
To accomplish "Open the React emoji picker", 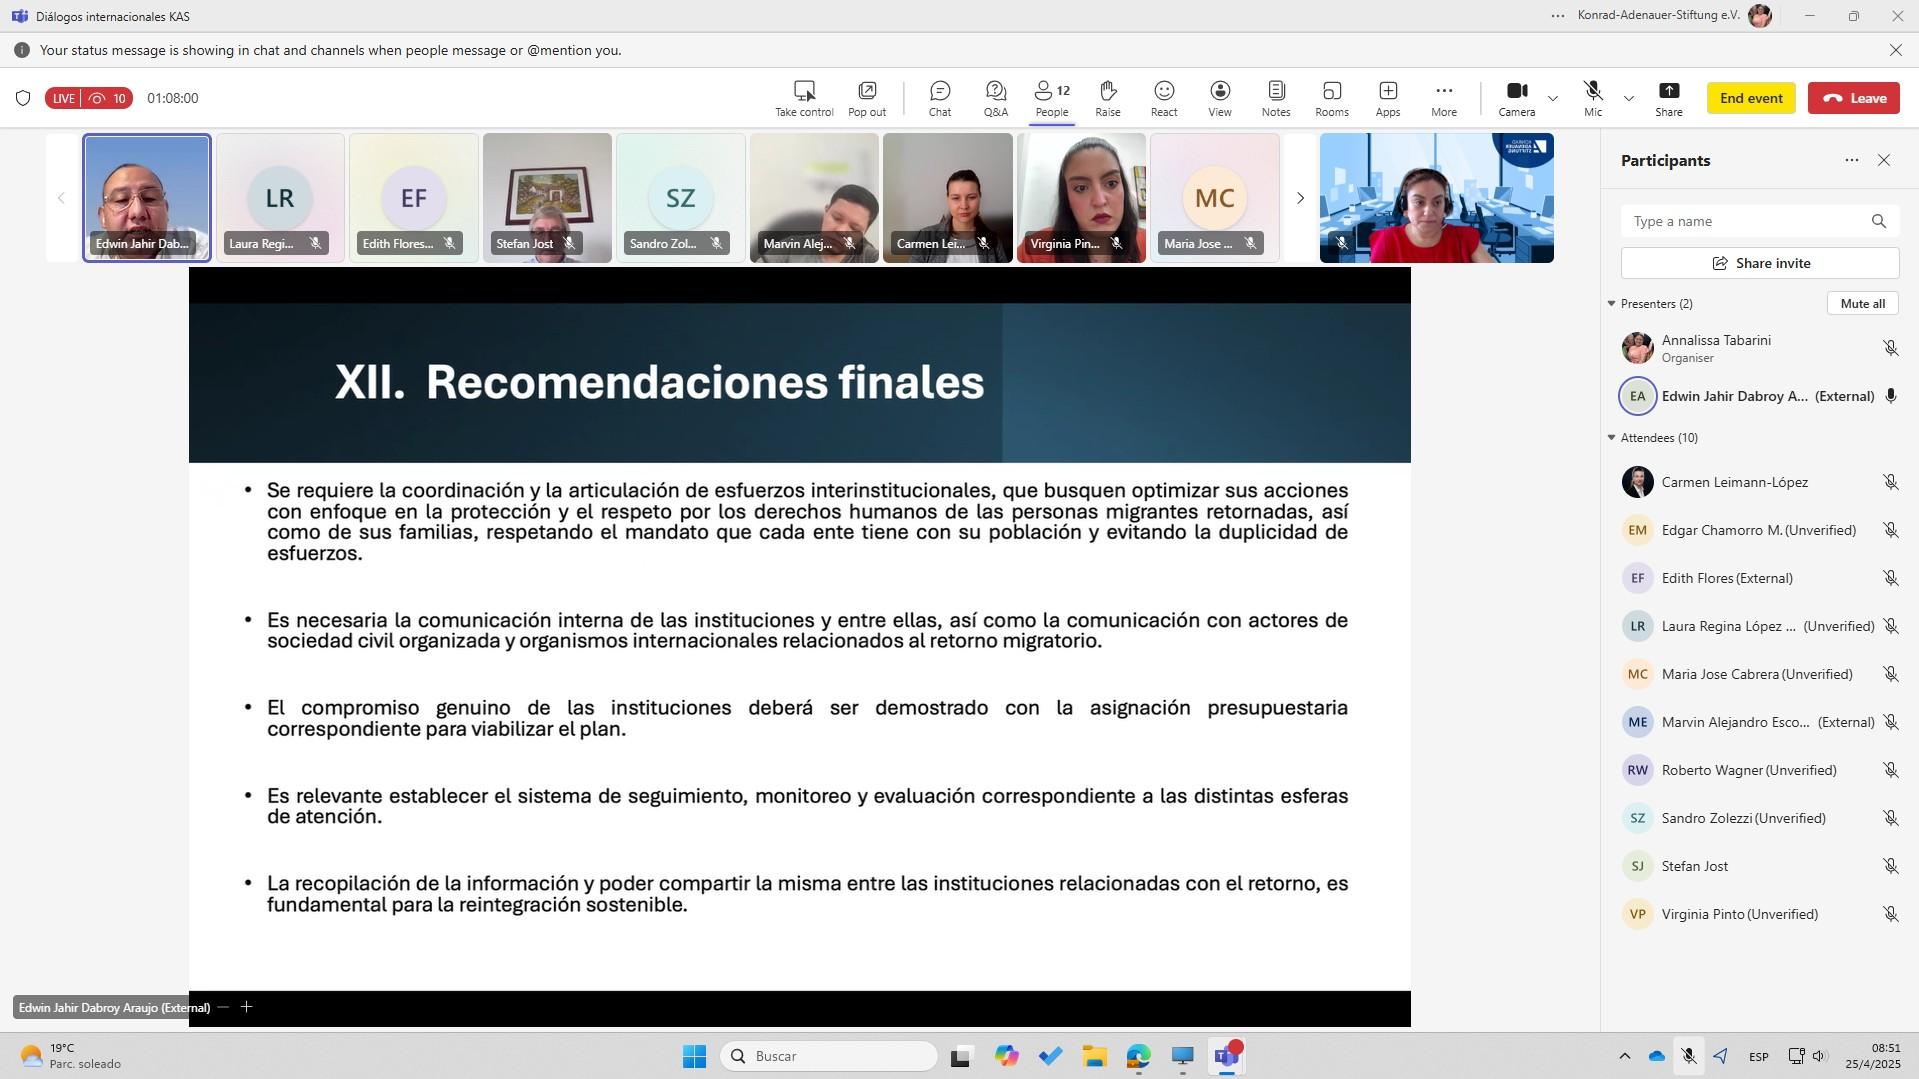I will click(x=1163, y=98).
